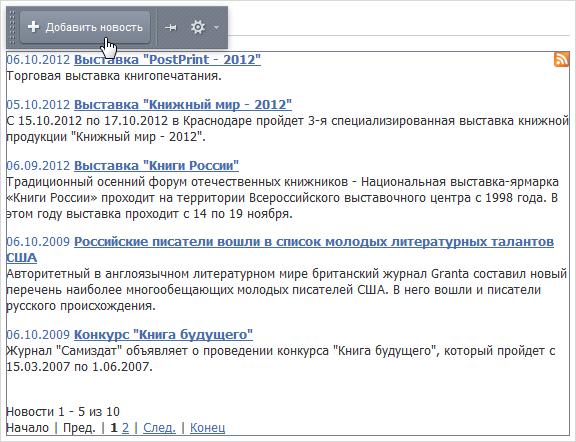Open the orange RSS feed icon
Image resolution: width=576 pixels, height=442 pixels.
tap(561, 60)
